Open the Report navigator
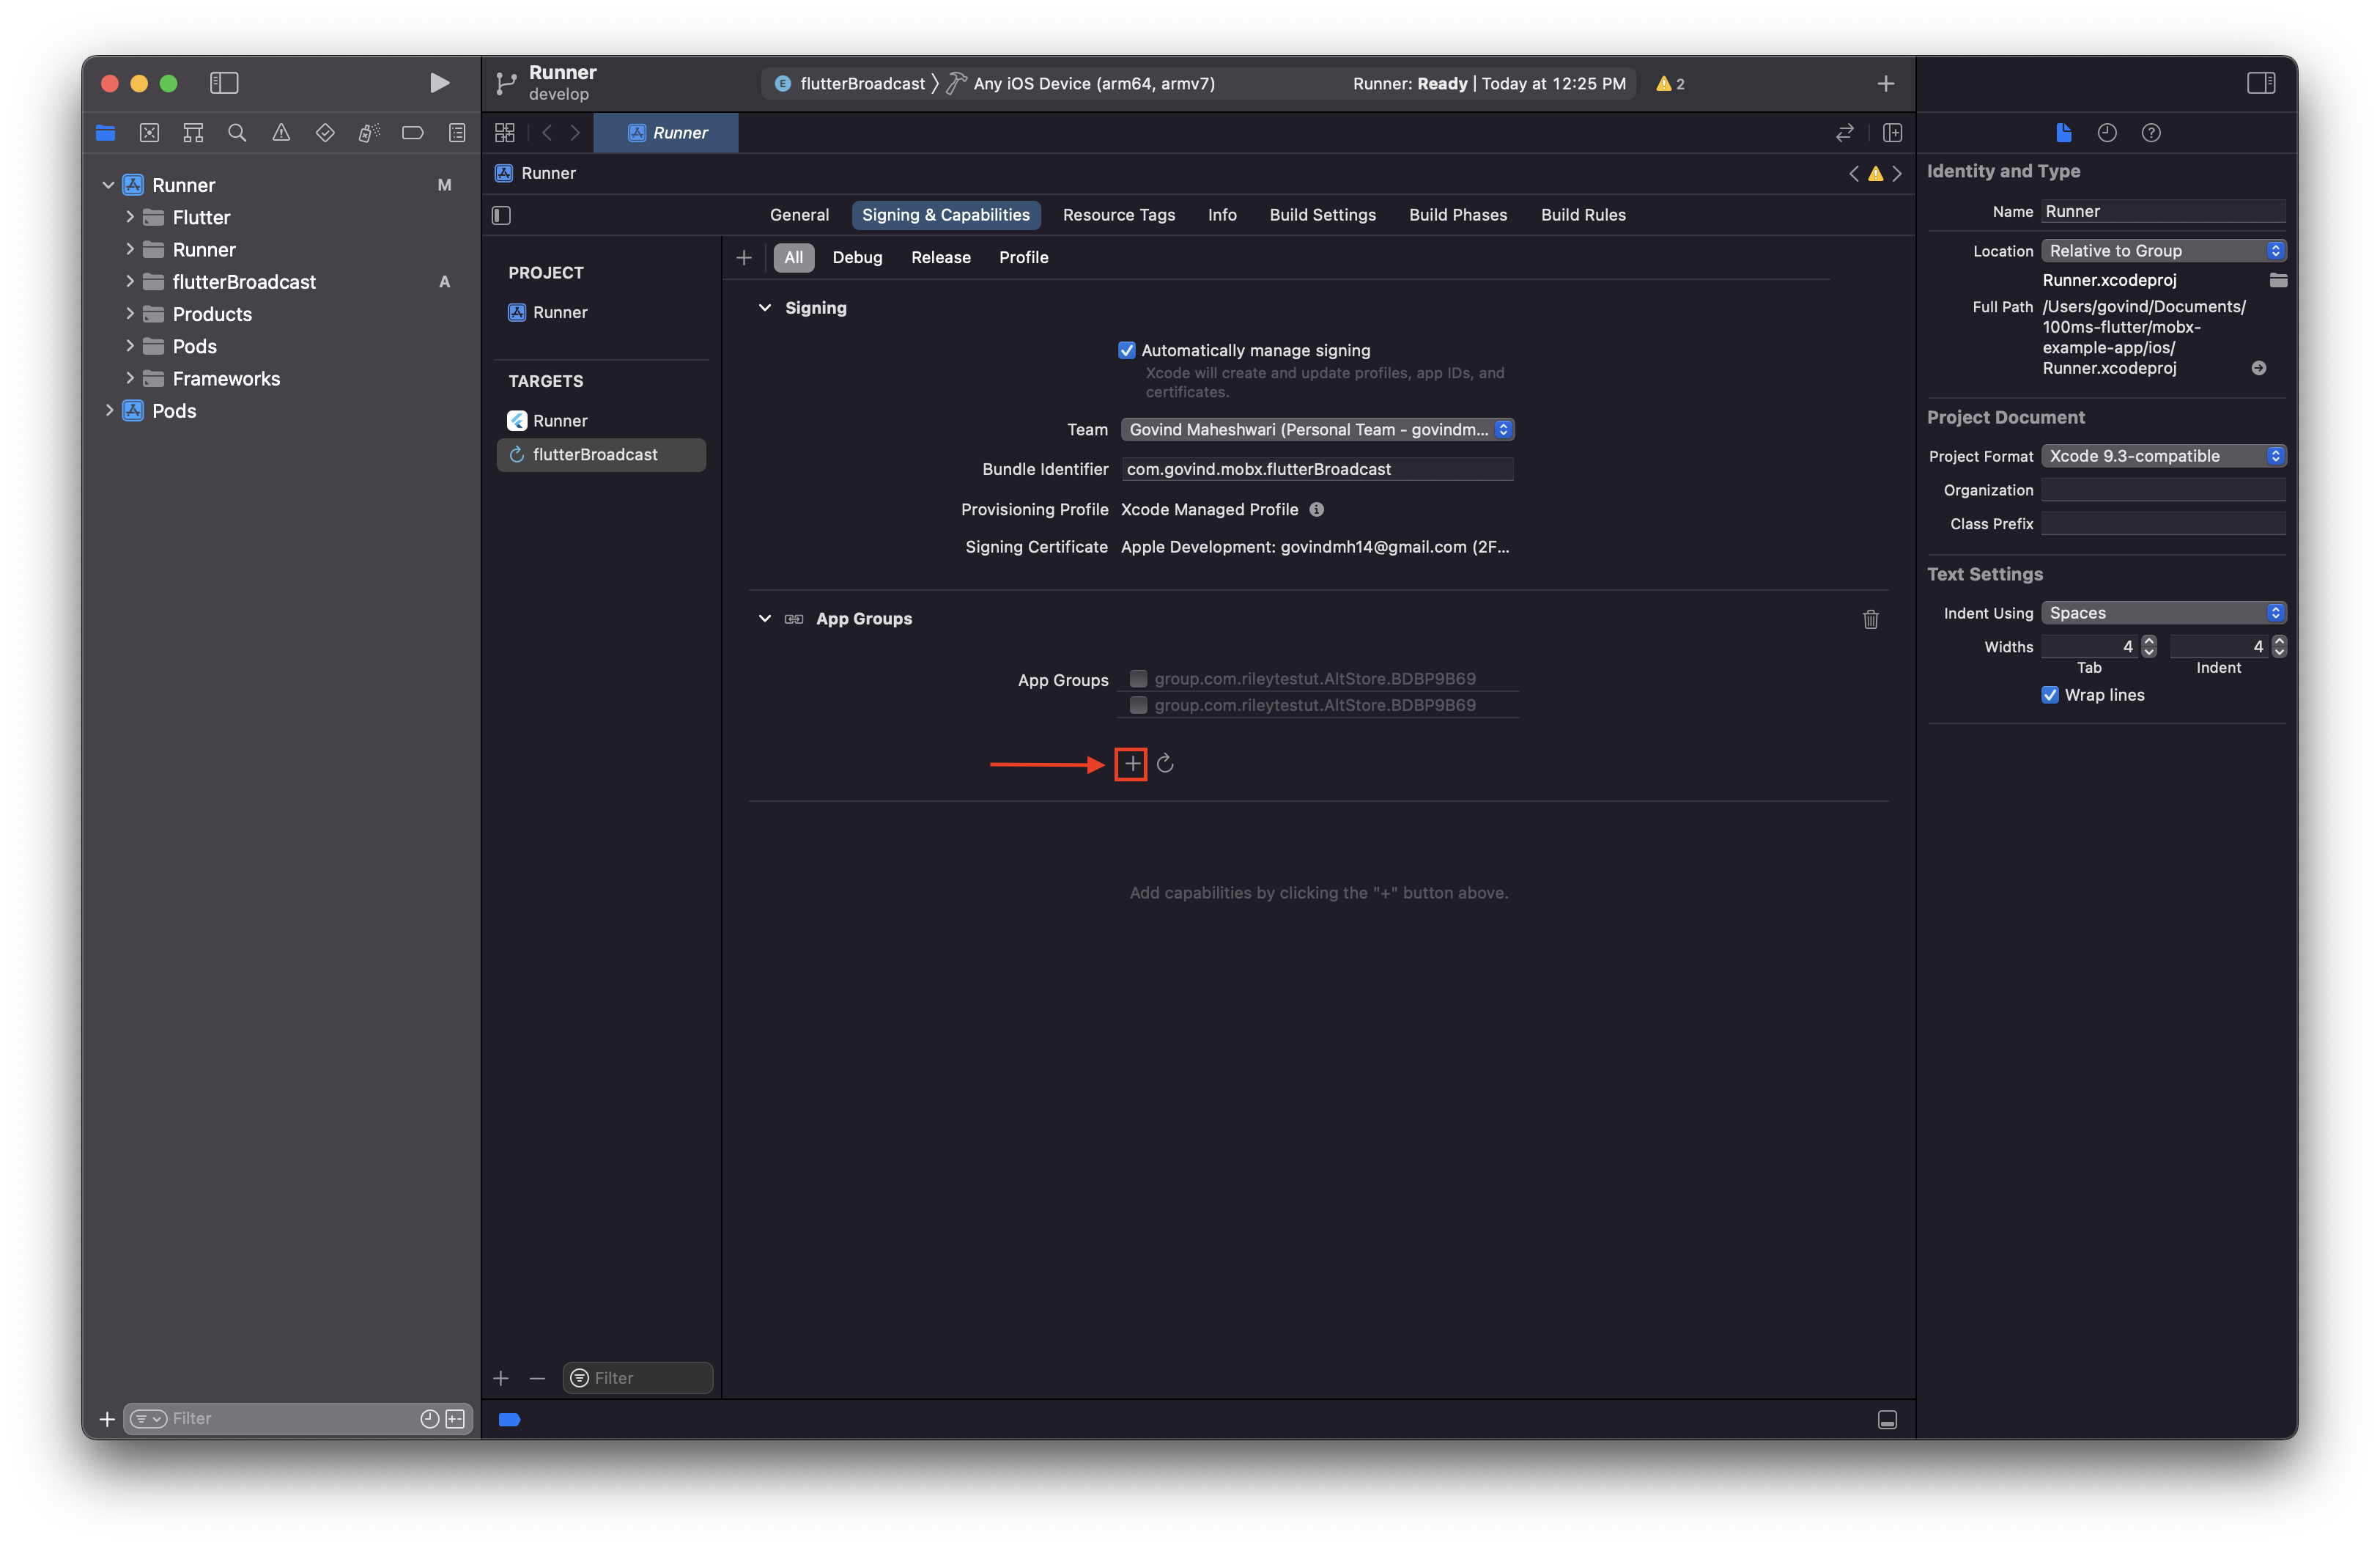Viewport: 2380px width, 1548px height. [456, 132]
